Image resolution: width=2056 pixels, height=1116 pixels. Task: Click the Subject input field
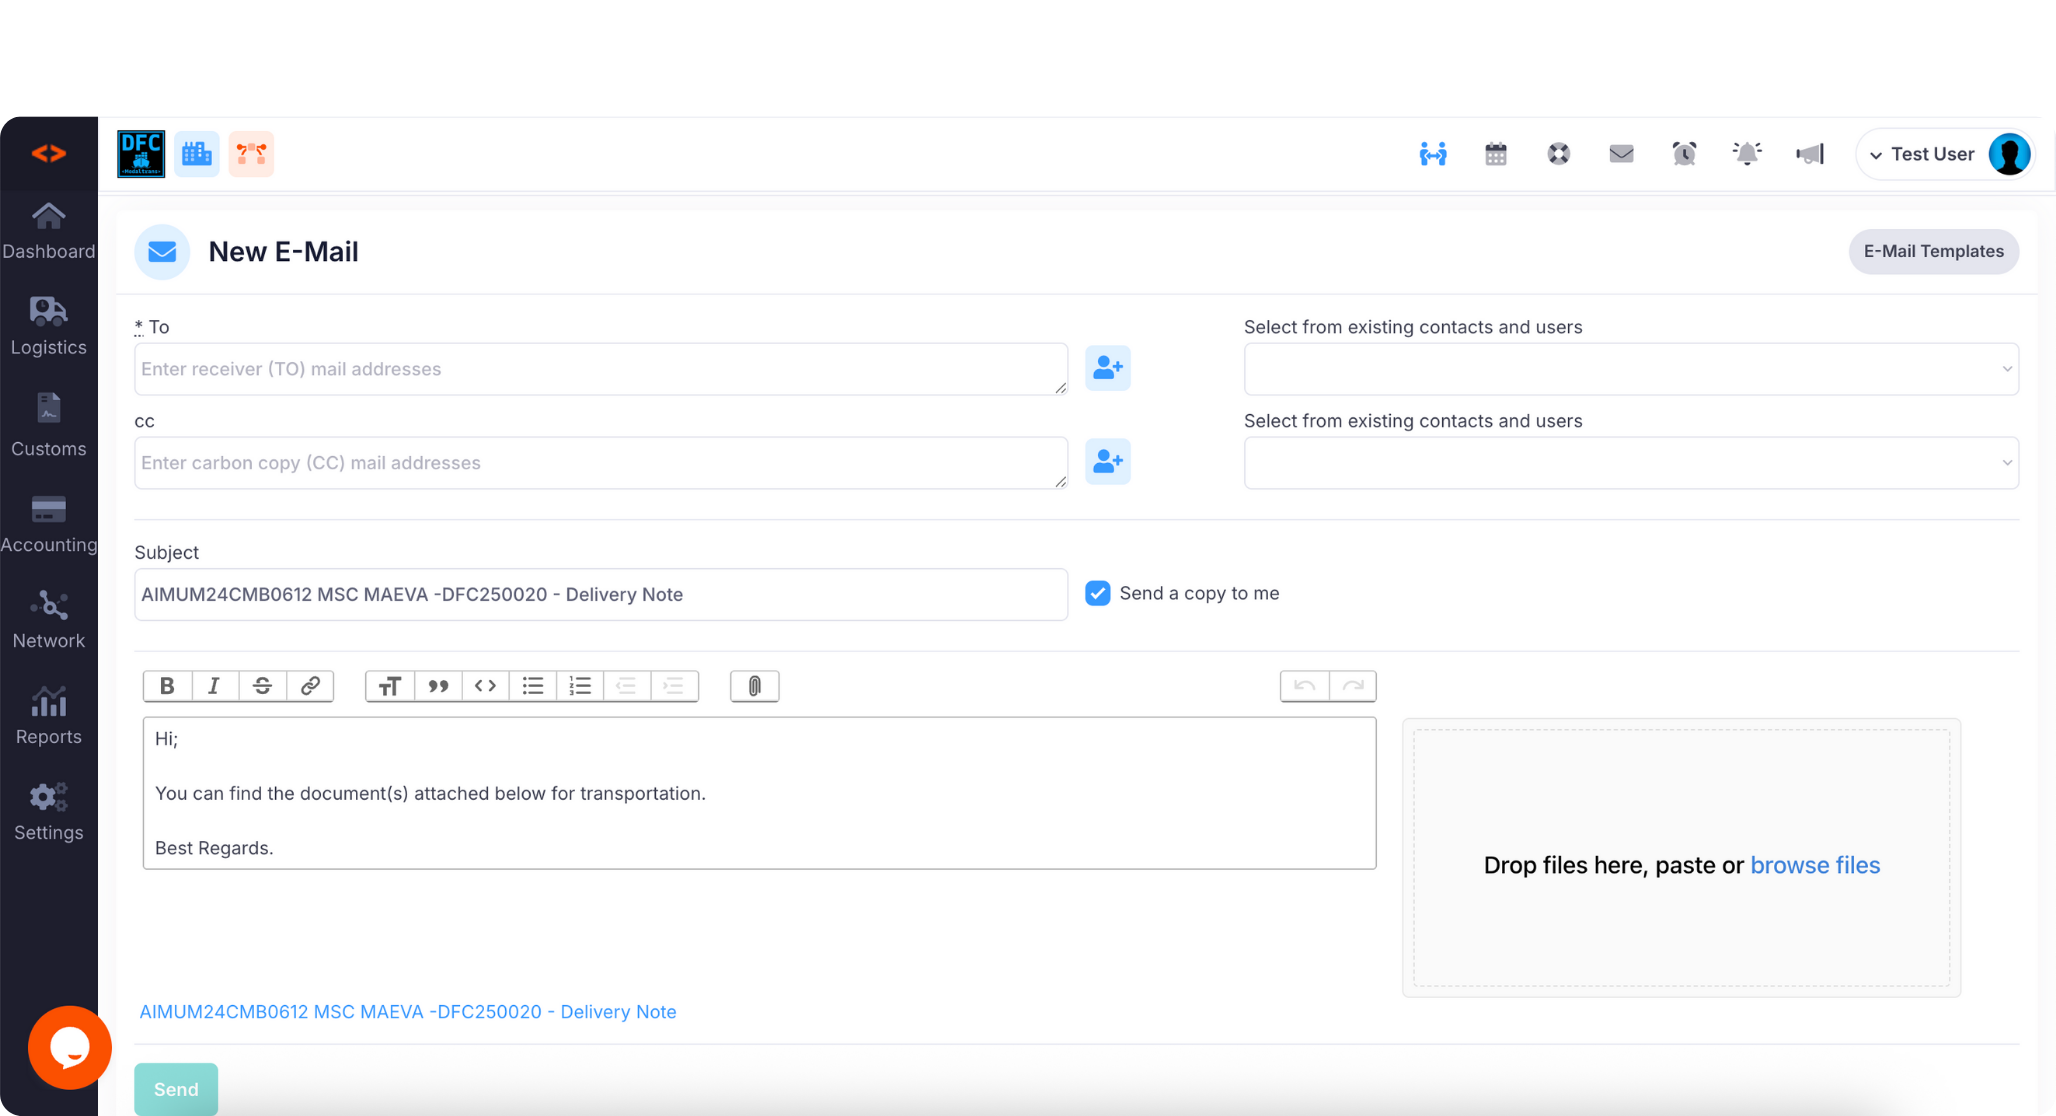pos(600,594)
